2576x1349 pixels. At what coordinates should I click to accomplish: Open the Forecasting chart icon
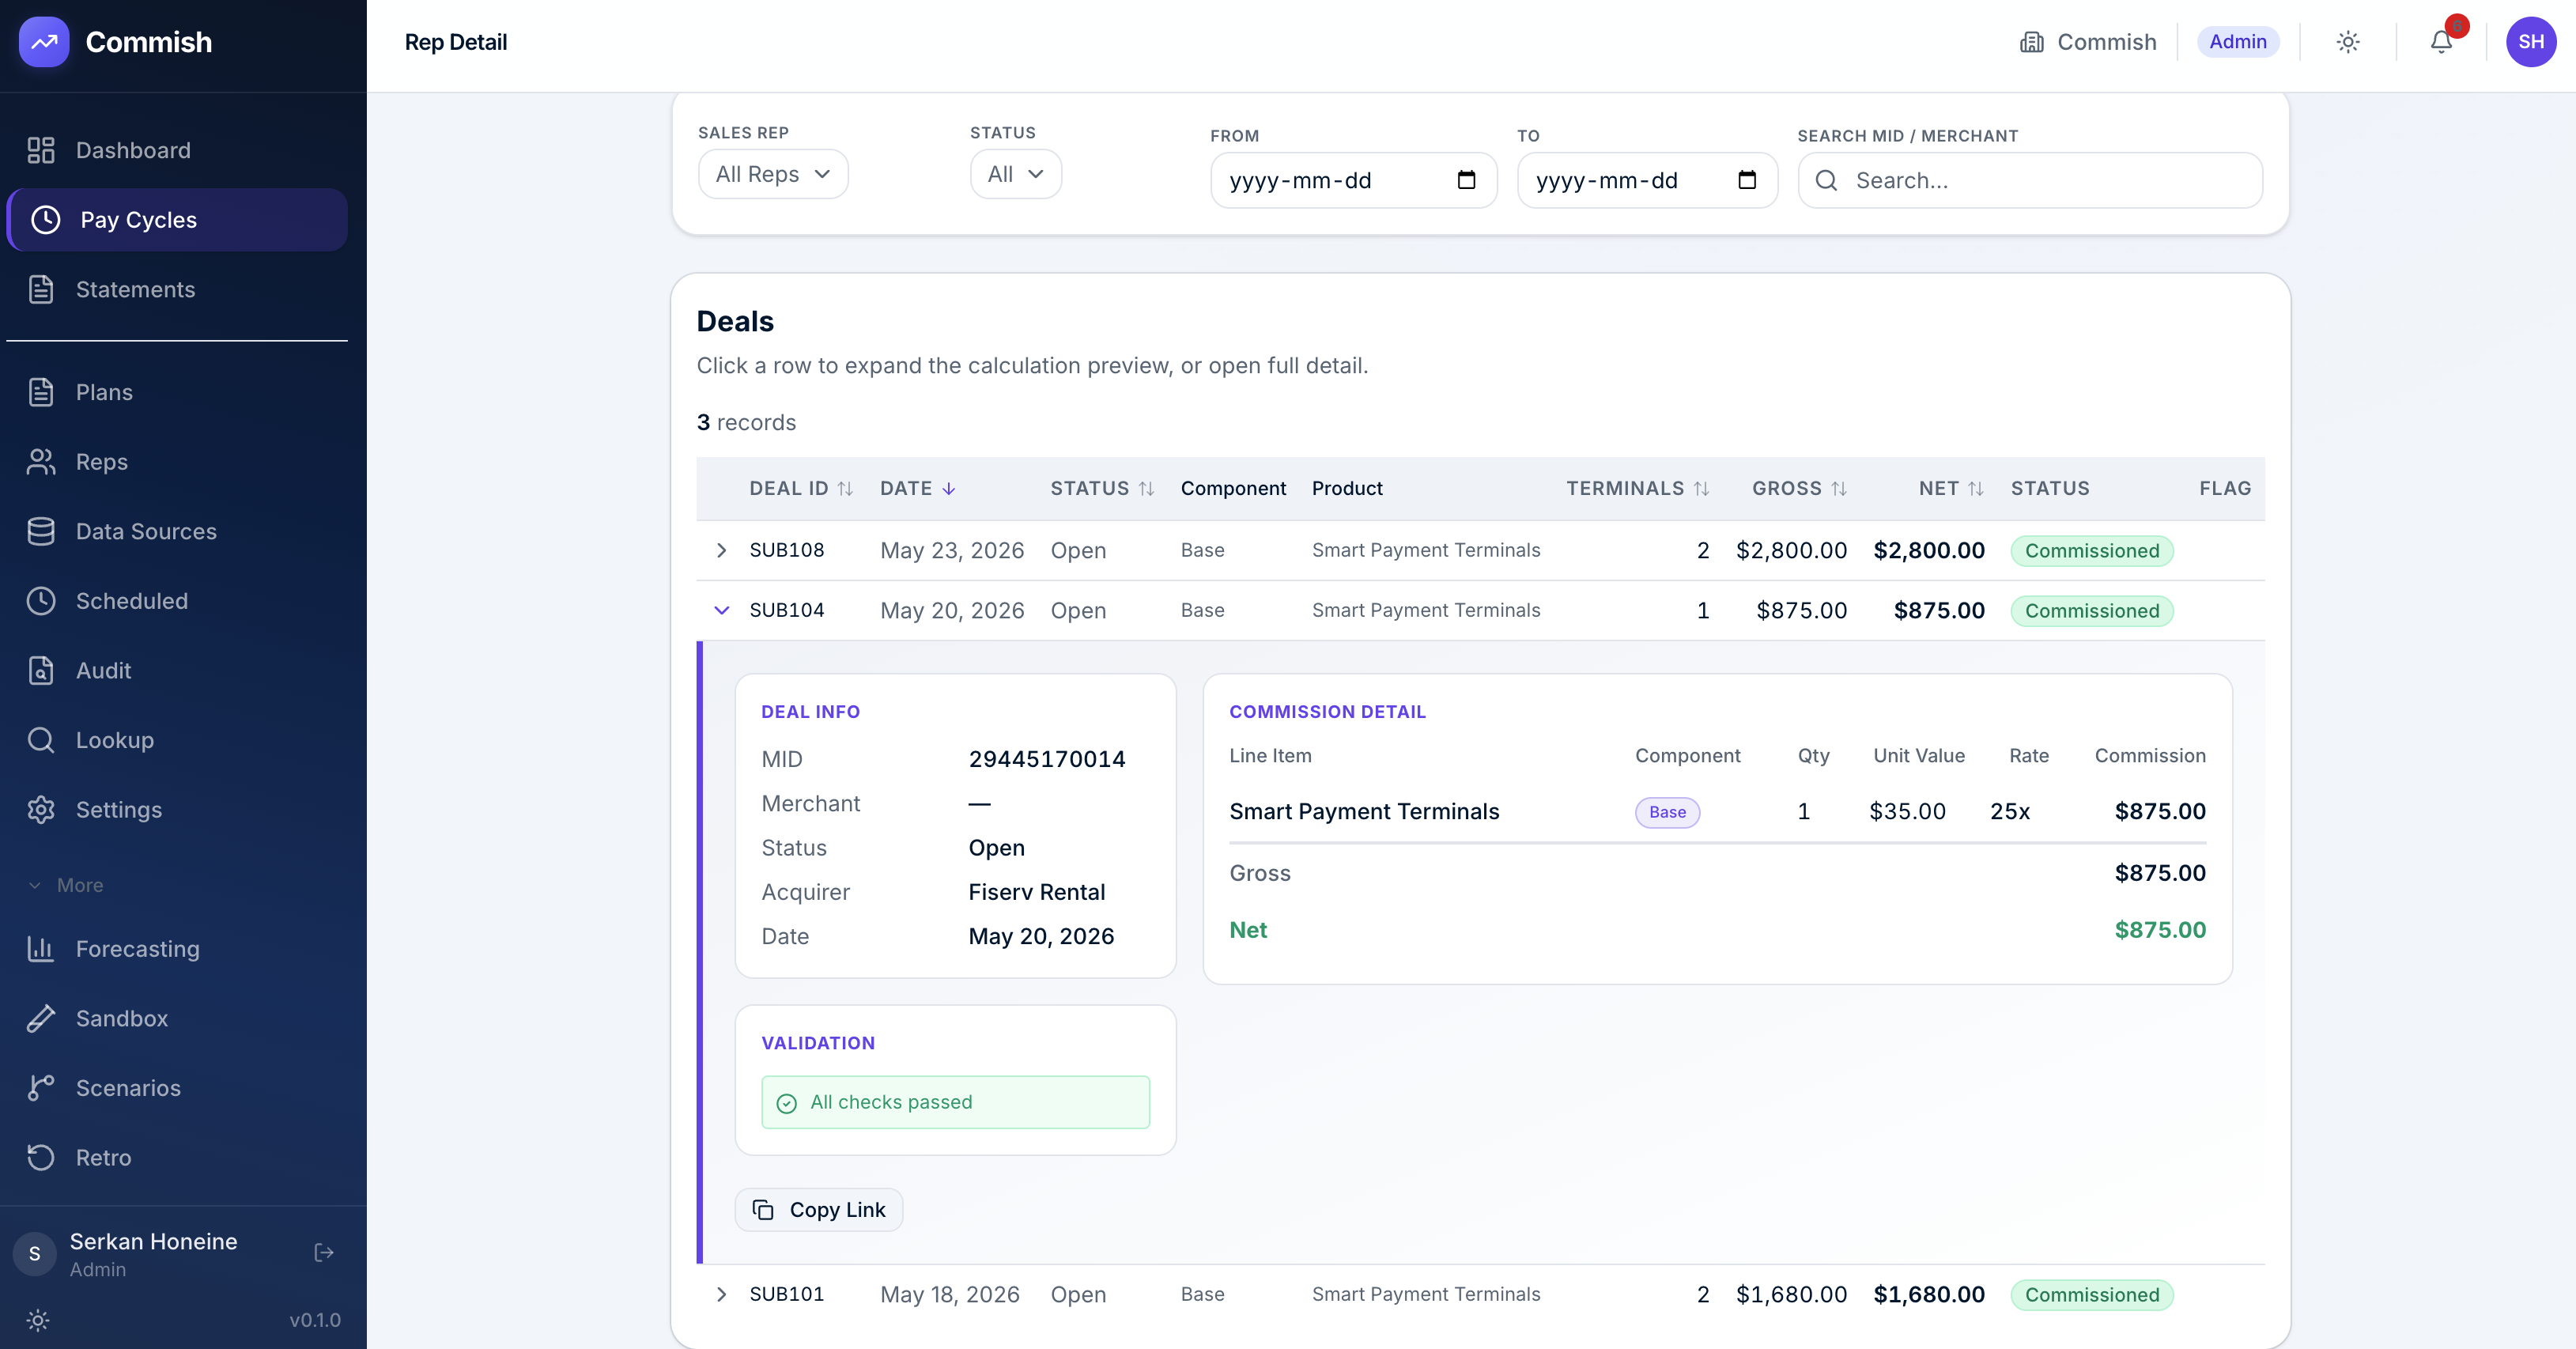[x=41, y=948]
